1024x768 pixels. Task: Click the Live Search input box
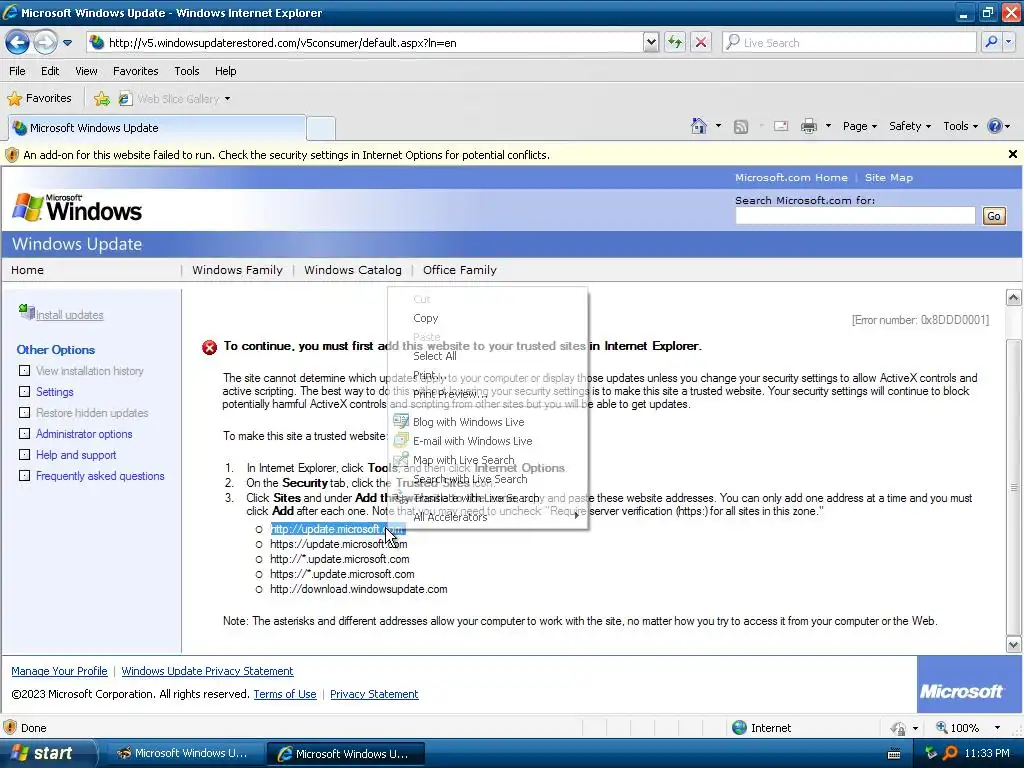click(x=850, y=42)
